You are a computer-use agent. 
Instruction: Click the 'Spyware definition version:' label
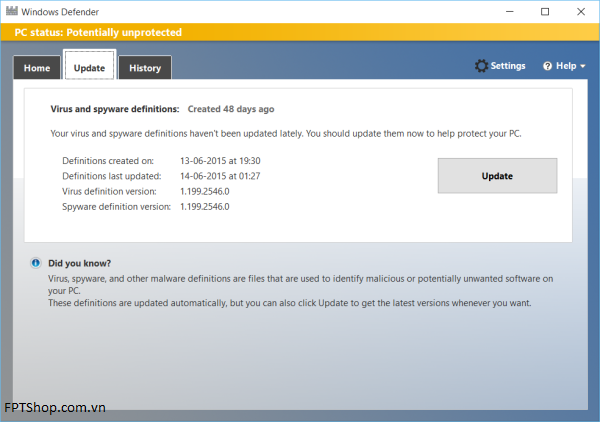click(116, 207)
